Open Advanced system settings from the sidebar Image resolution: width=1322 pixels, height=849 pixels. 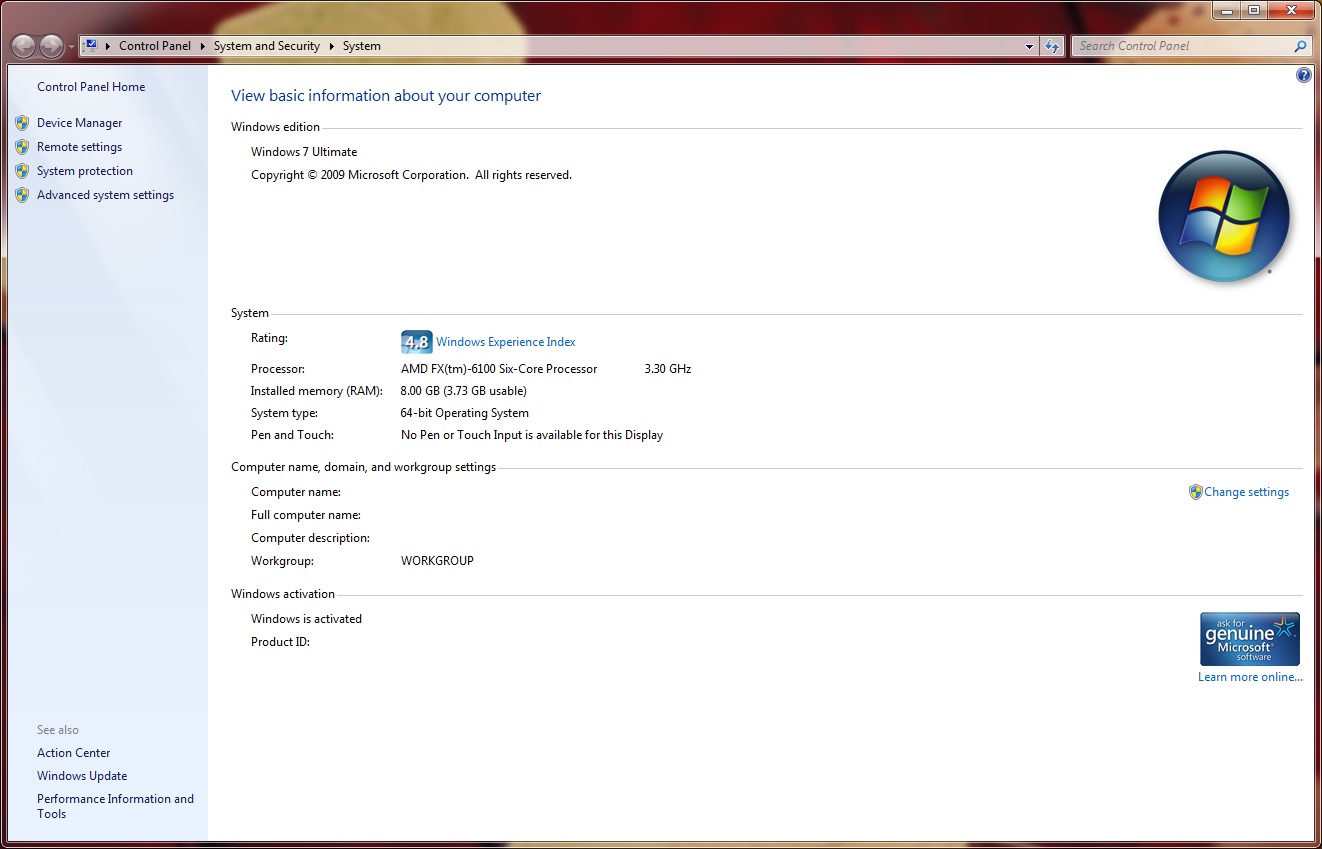tap(105, 195)
